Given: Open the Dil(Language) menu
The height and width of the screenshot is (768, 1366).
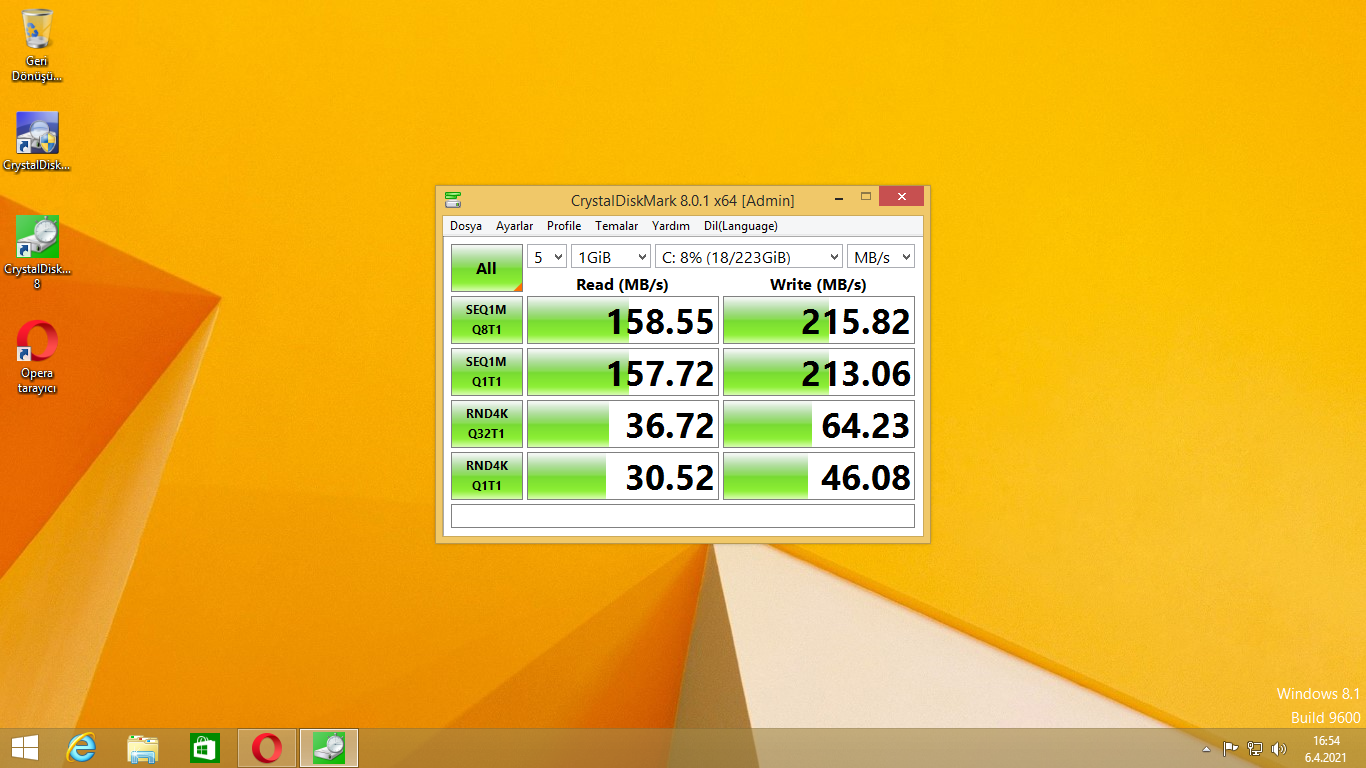Looking at the screenshot, I should (x=741, y=226).
